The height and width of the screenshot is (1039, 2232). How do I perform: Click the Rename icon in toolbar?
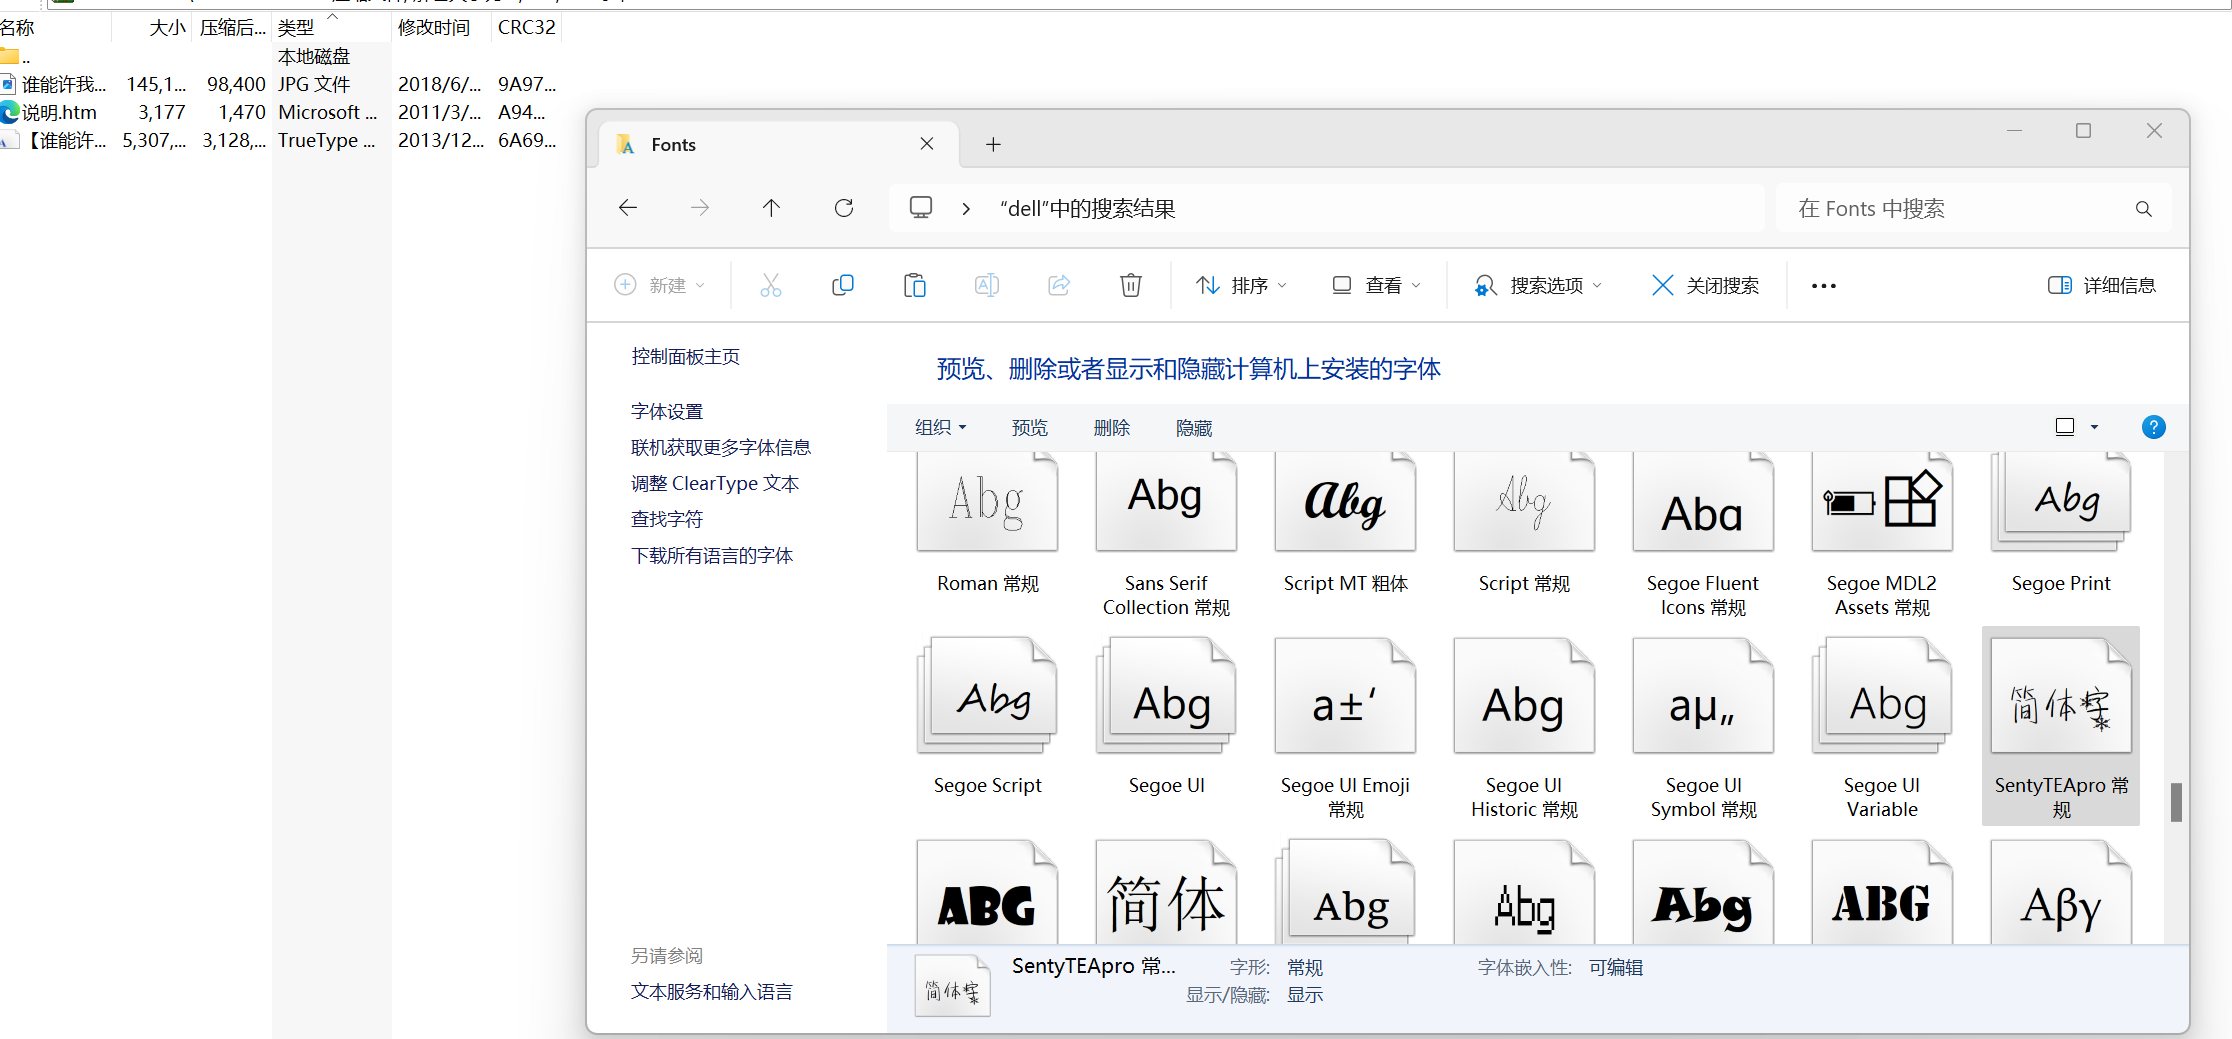click(987, 286)
